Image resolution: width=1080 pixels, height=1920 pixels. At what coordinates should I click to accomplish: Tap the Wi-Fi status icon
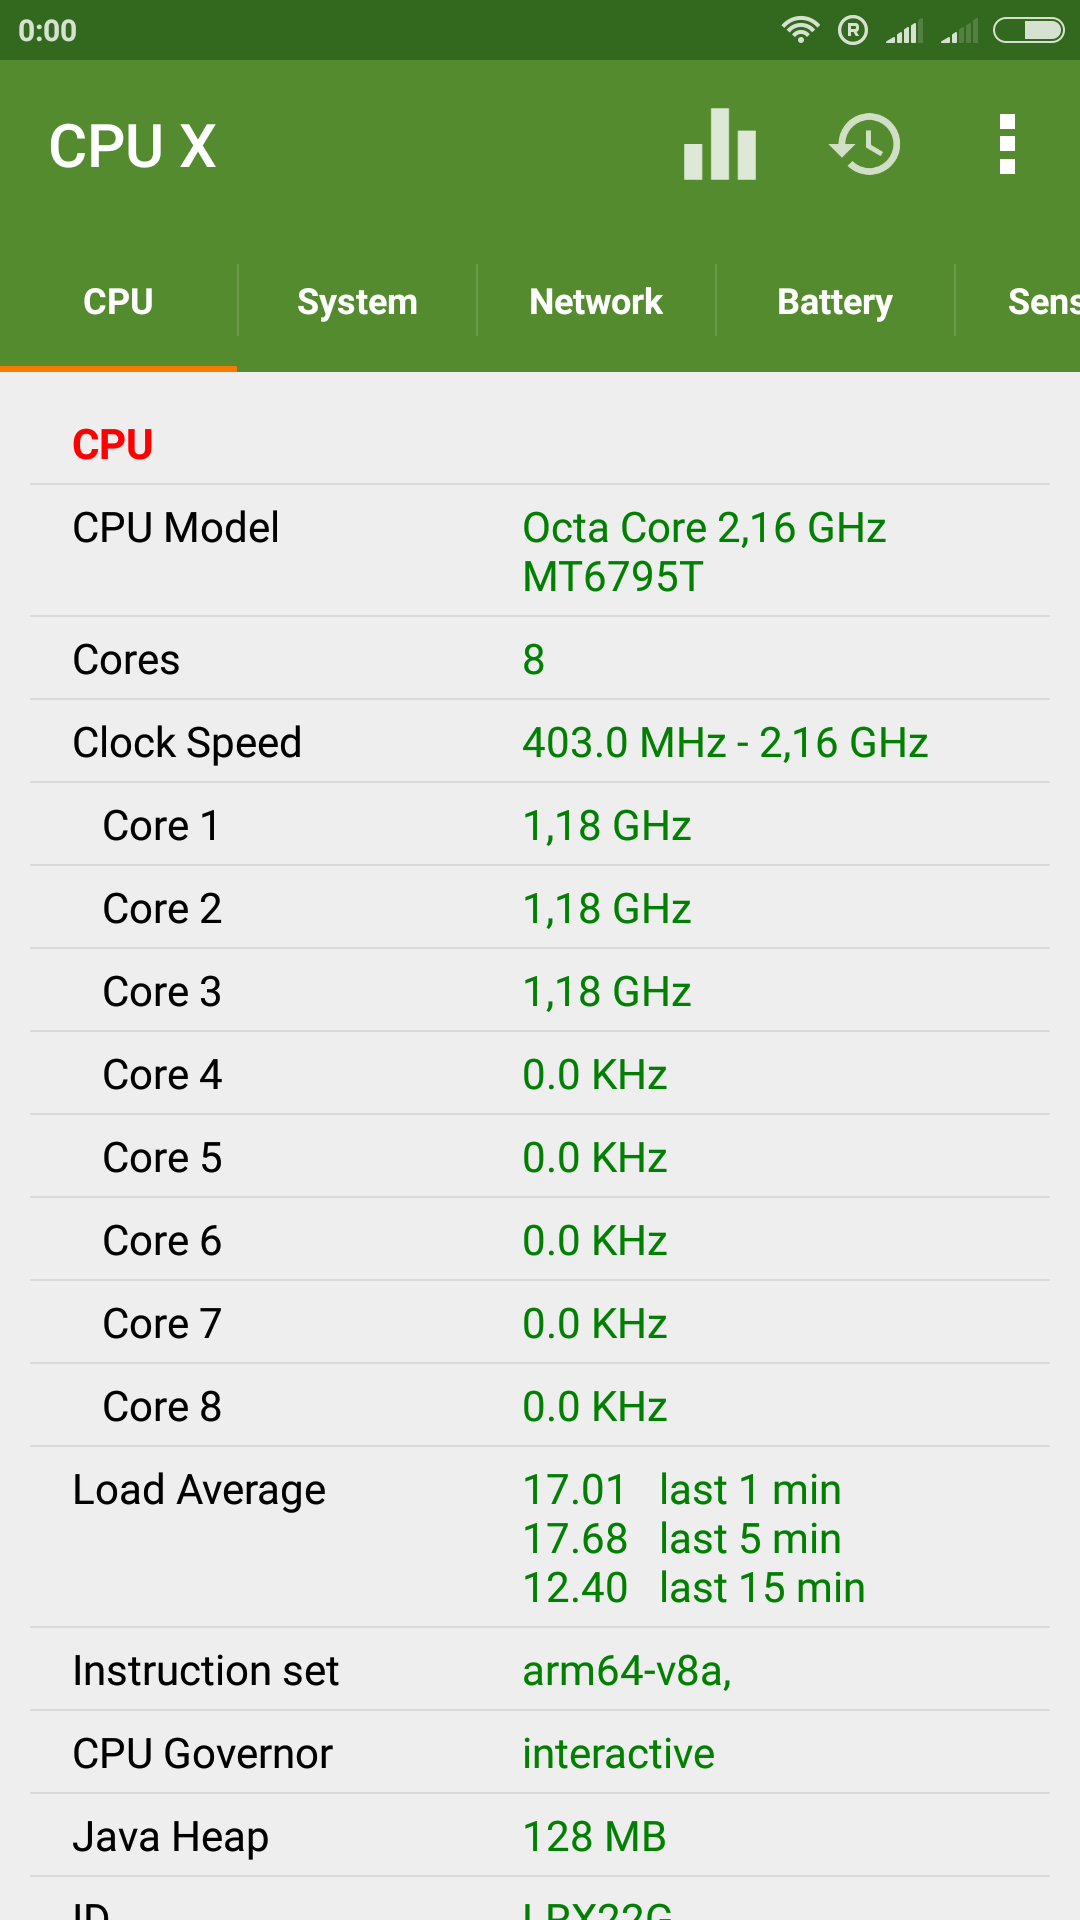coord(800,30)
